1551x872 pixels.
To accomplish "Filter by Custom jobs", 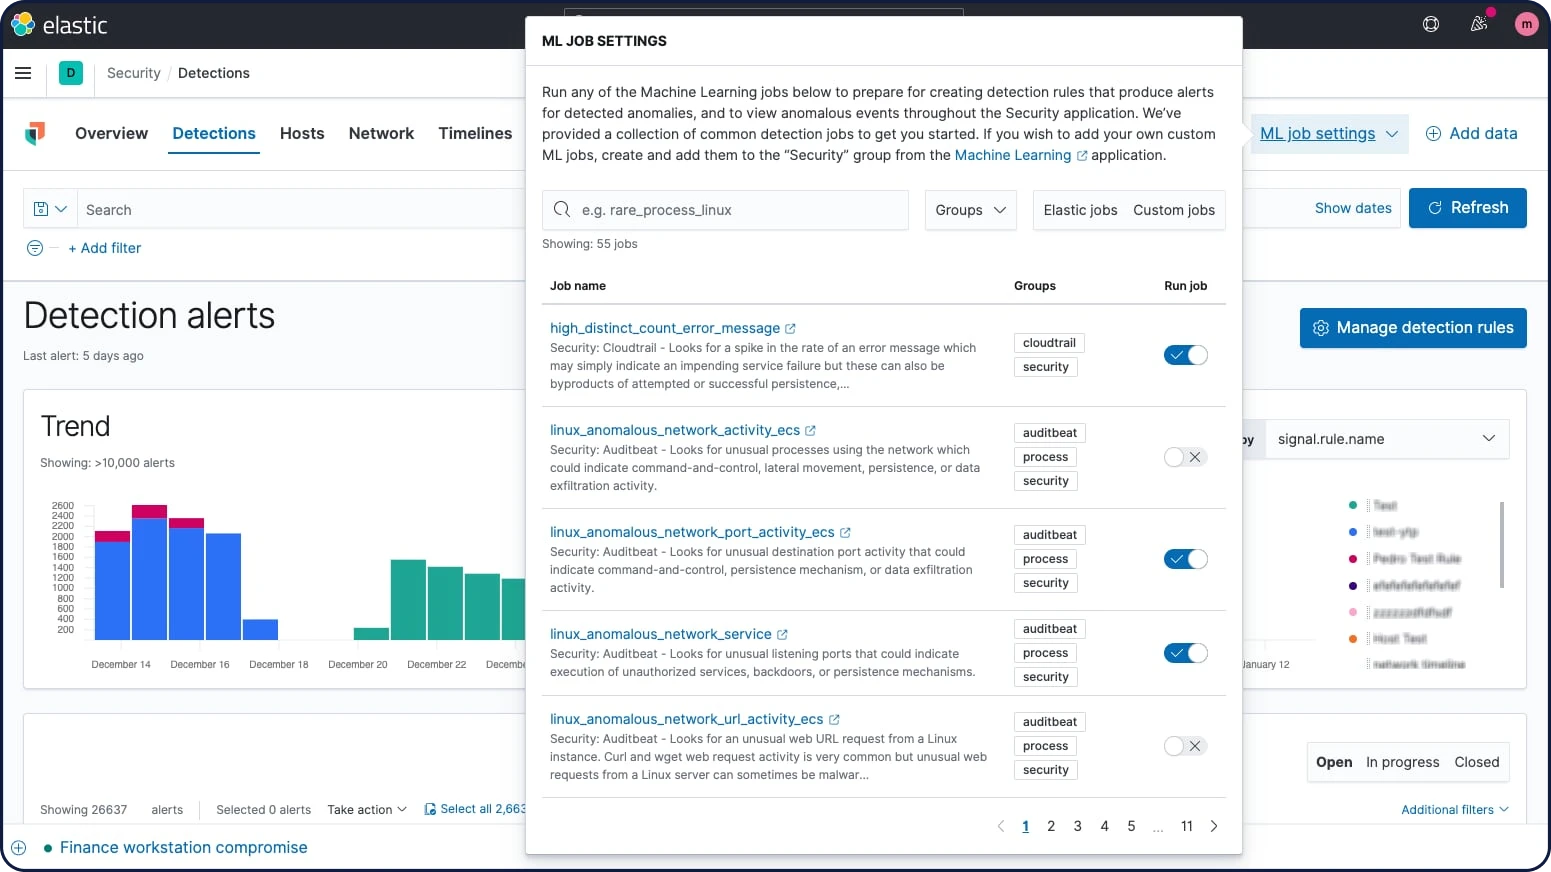I will (1174, 210).
